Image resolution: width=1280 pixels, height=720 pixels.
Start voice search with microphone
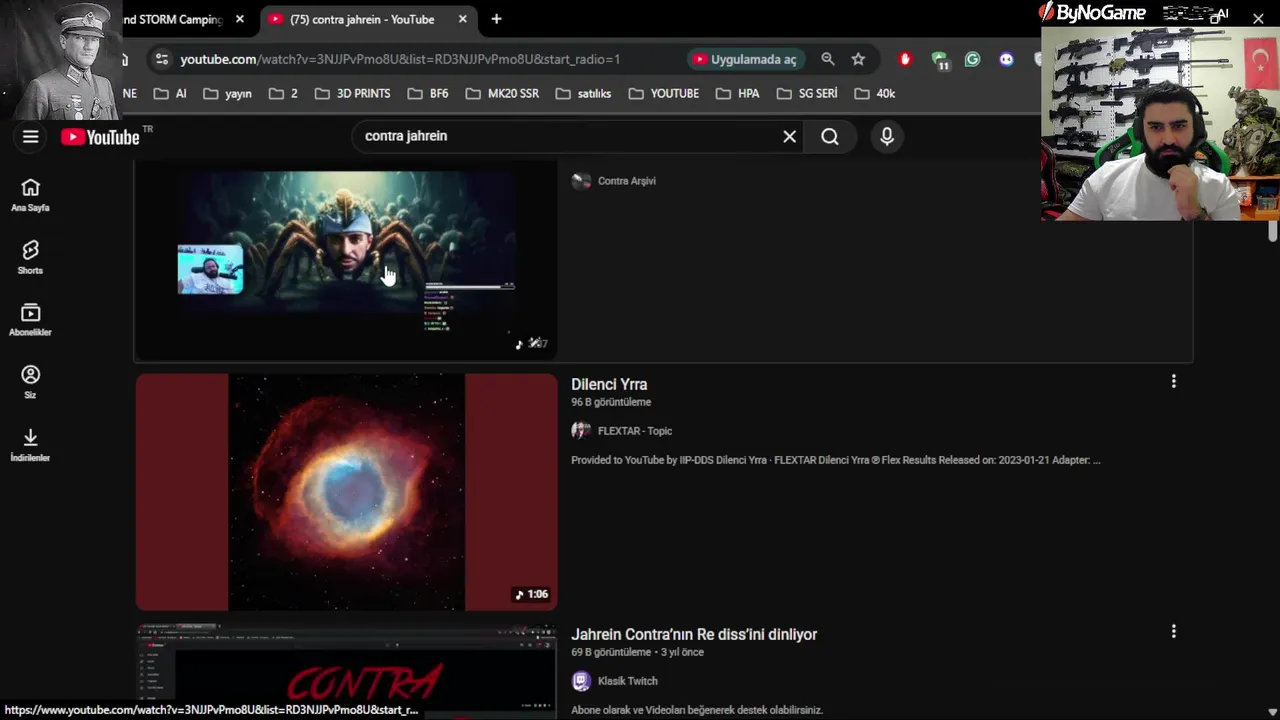click(887, 137)
